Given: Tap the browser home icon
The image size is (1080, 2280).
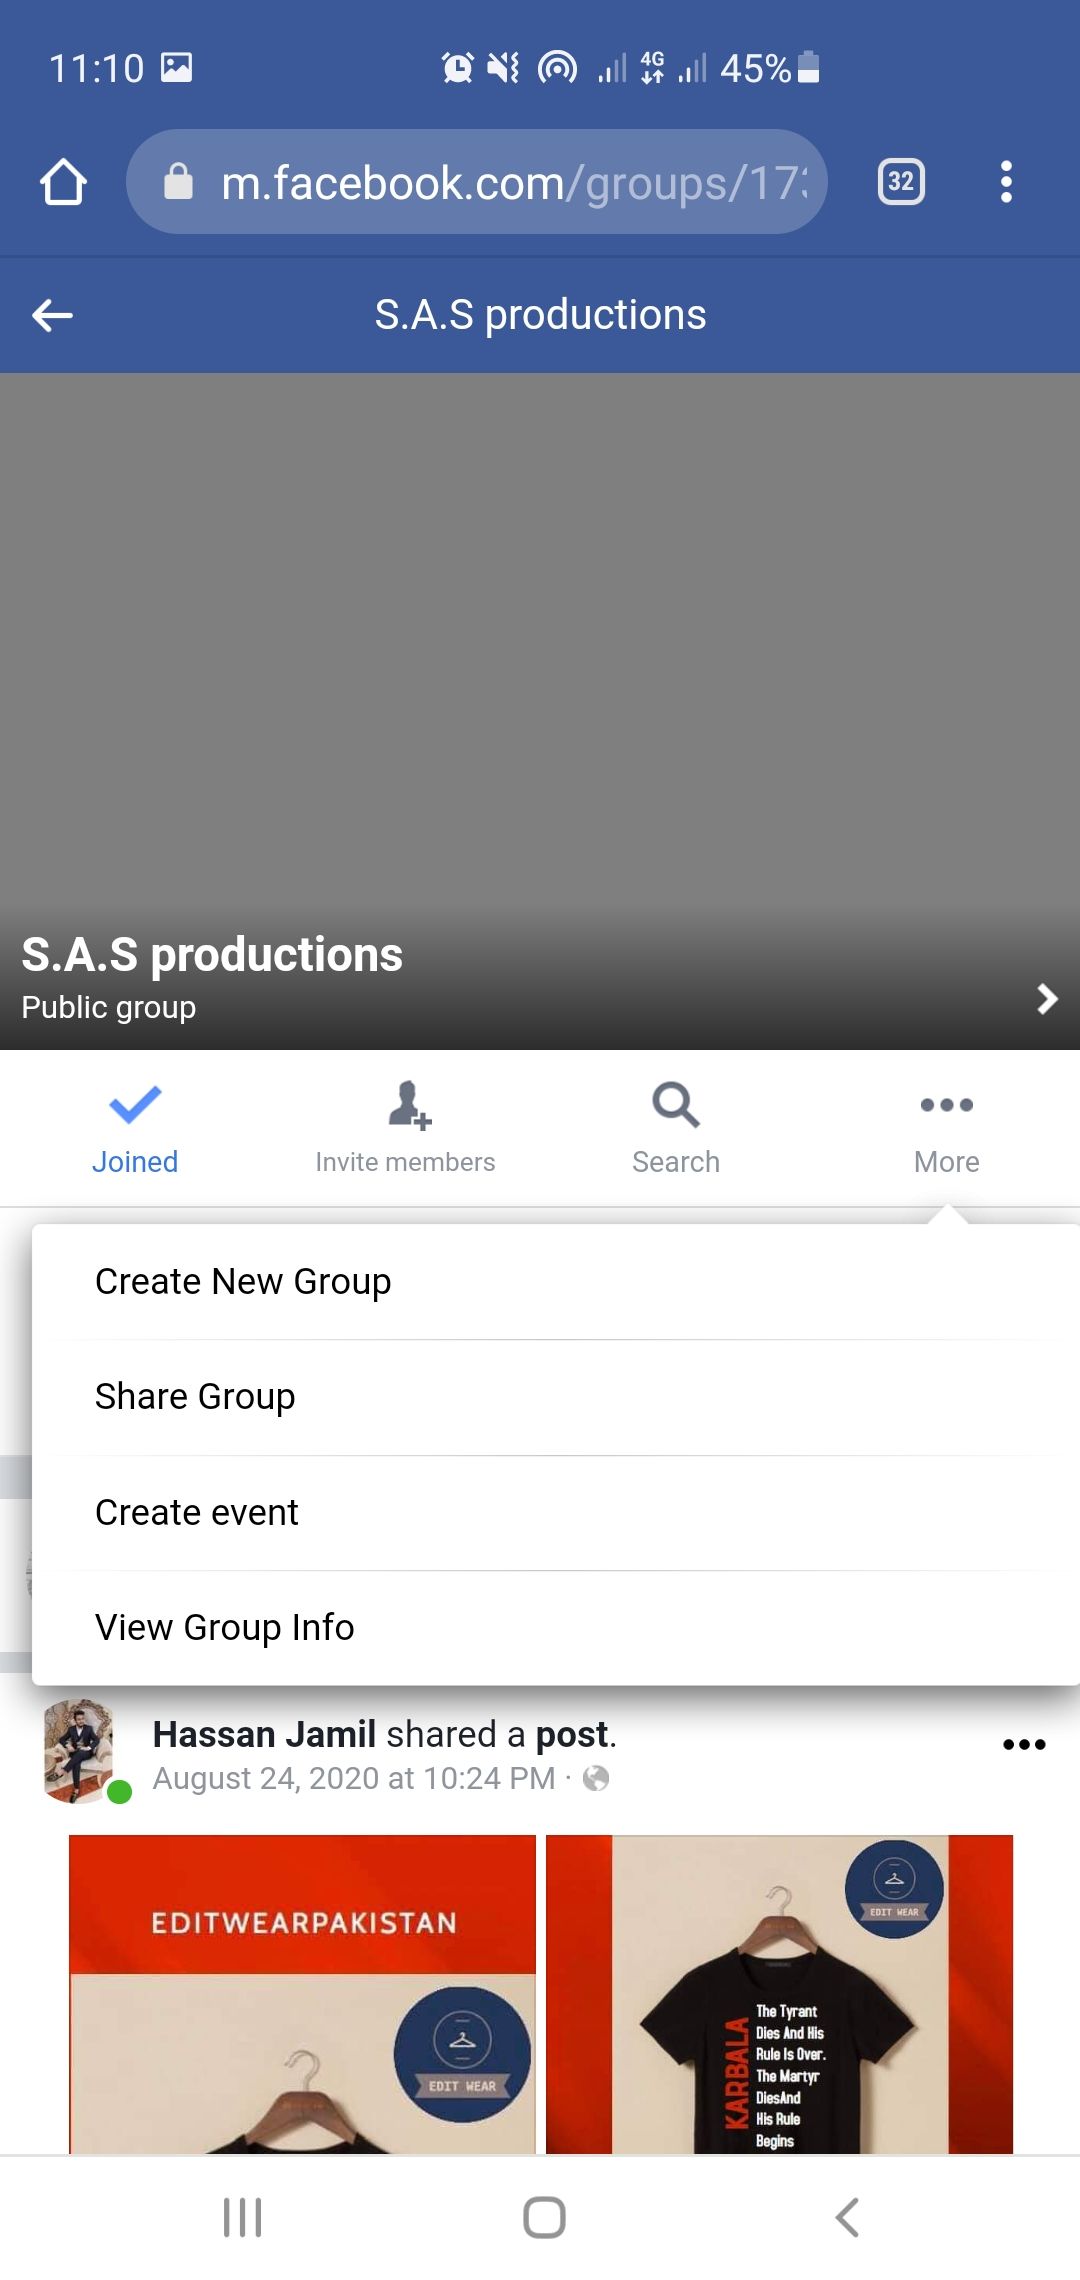Looking at the screenshot, I should click(x=63, y=182).
